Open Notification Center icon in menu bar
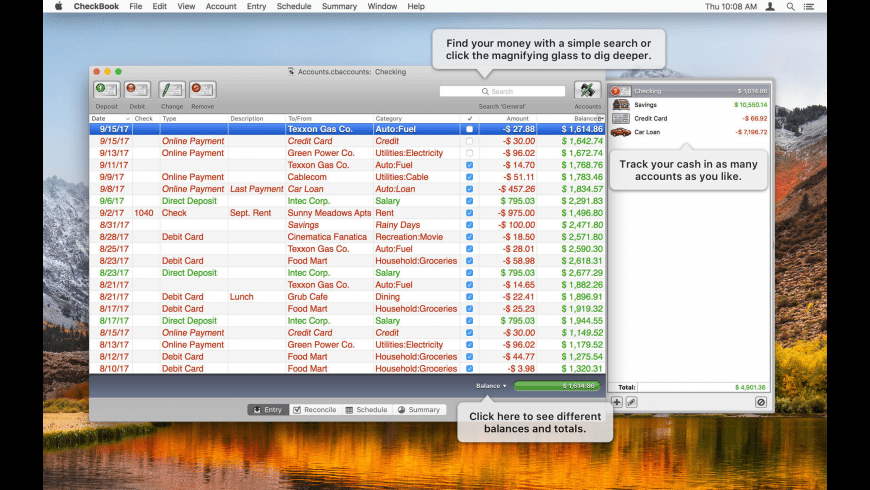Screen dimensions: 870x490 809,7
